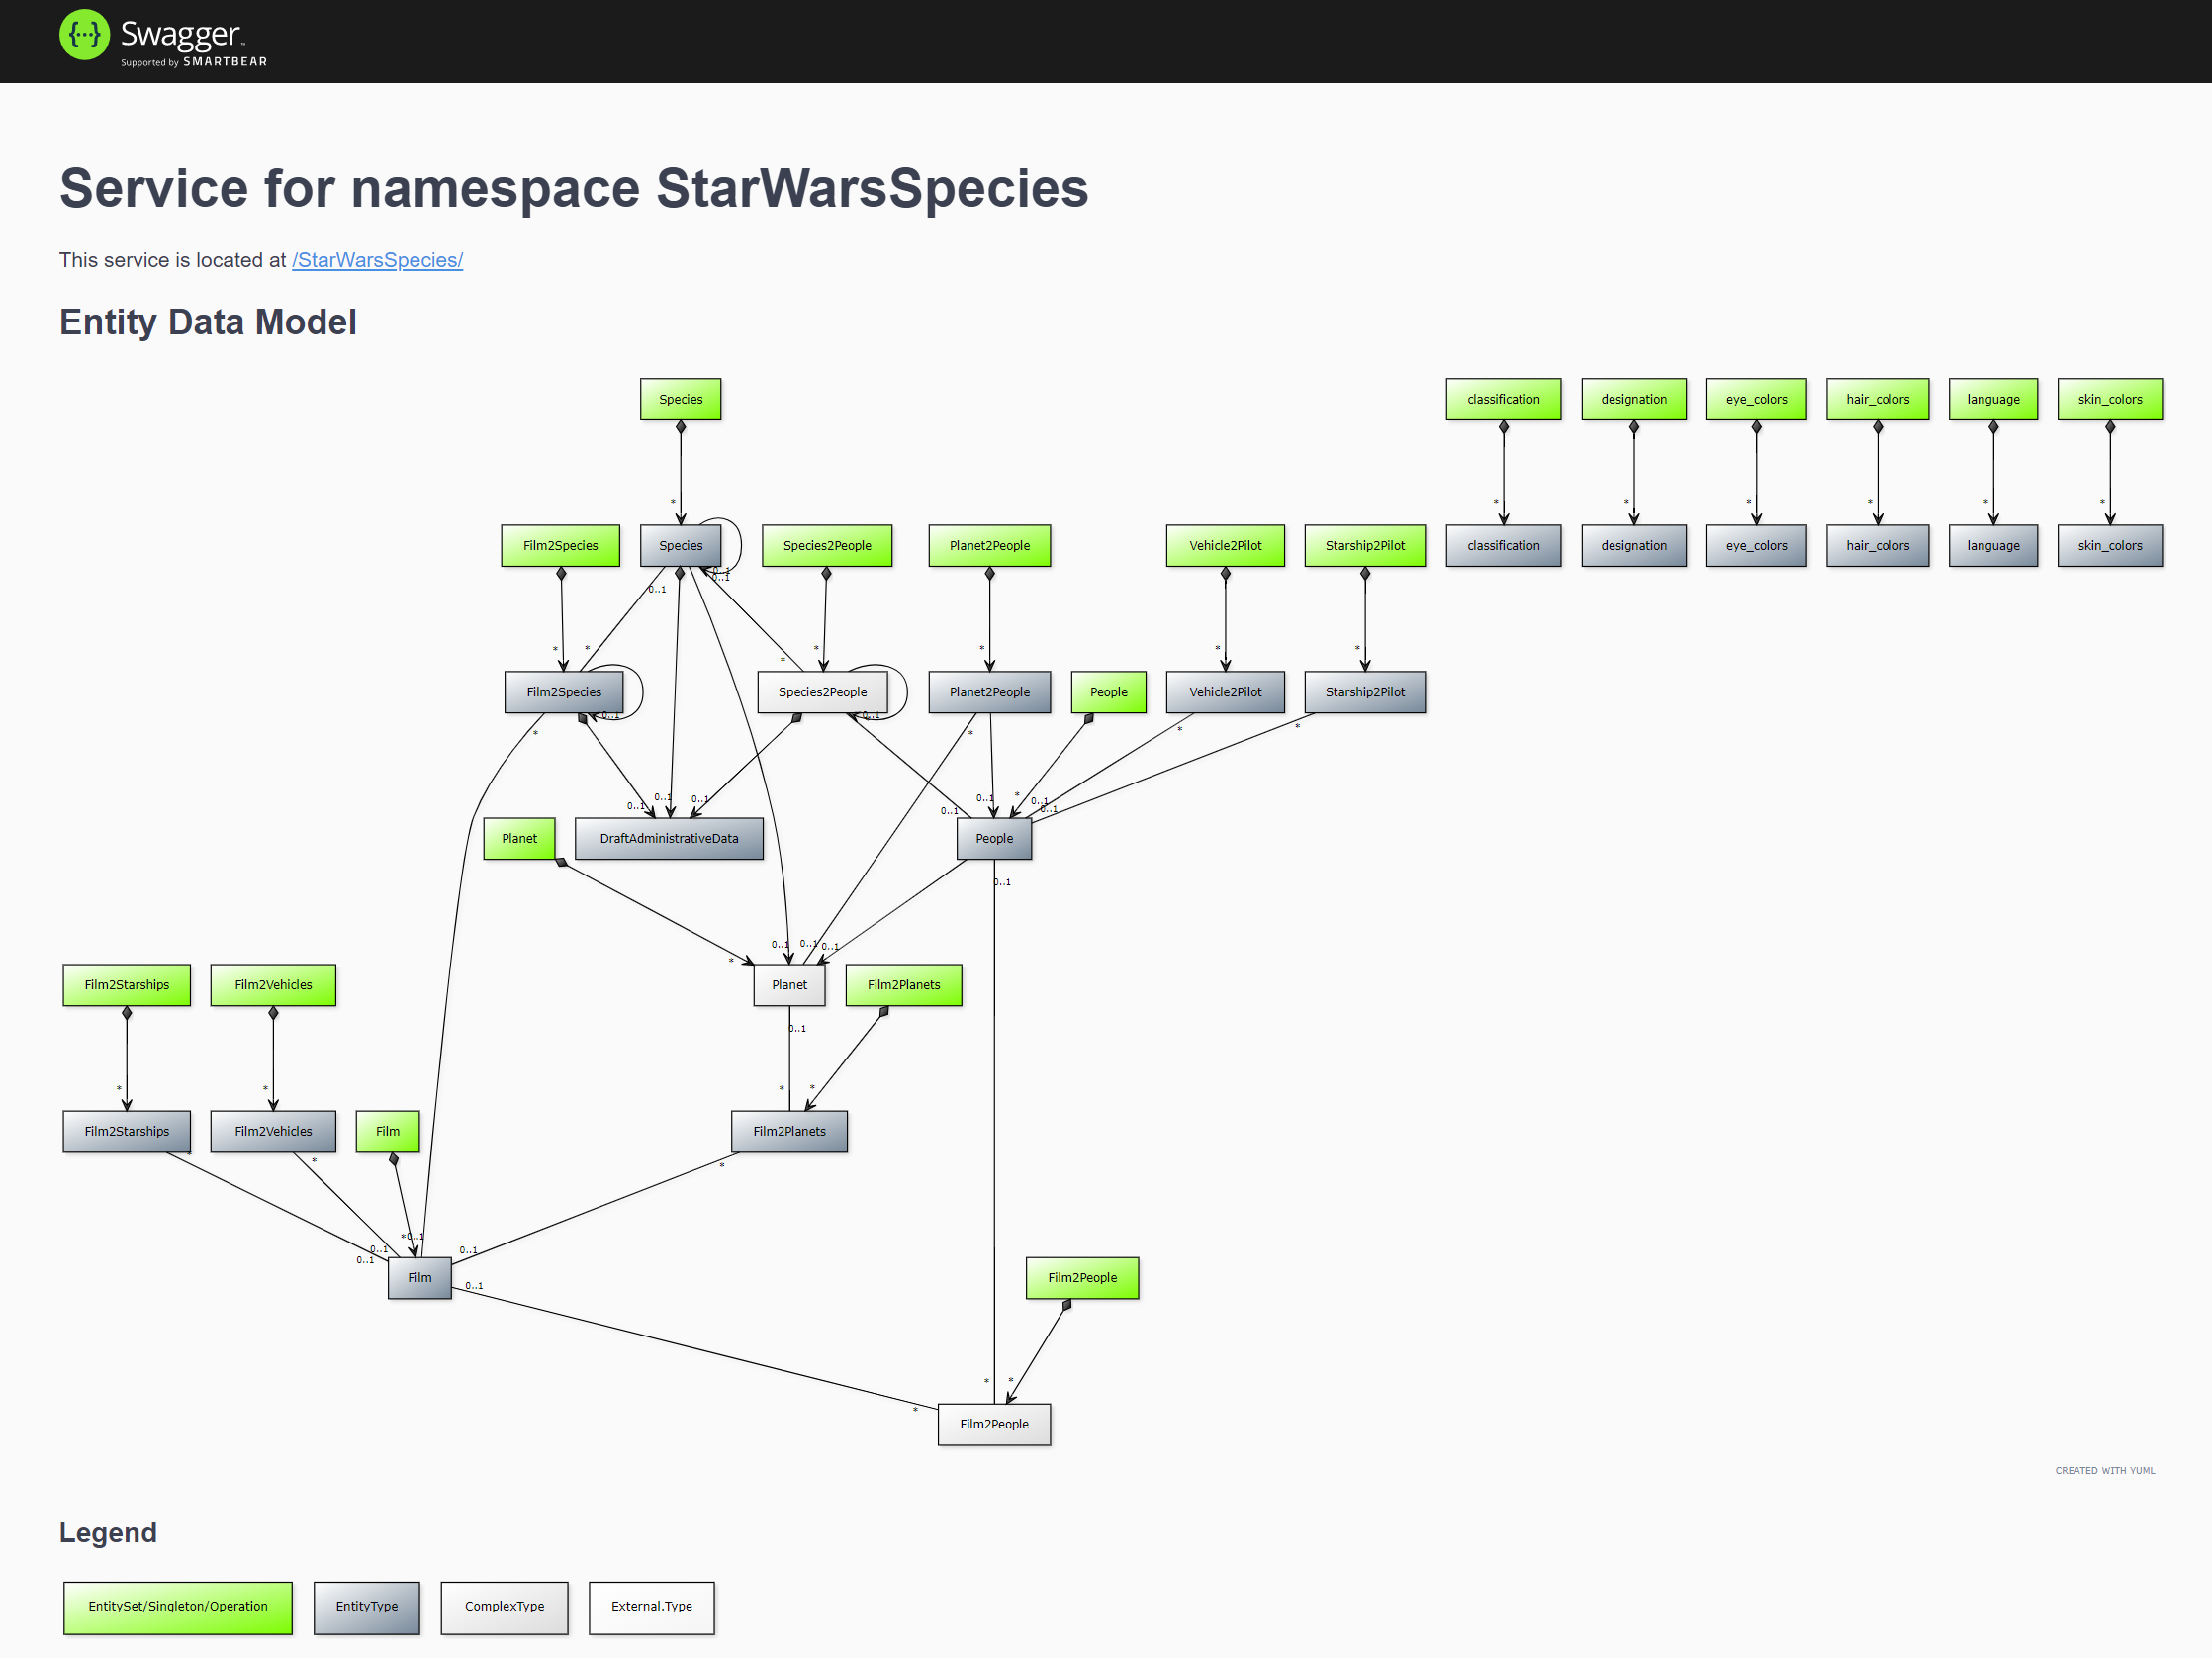Expand the StarWarsSpecies service link
The width and height of the screenshot is (2212, 1658).
point(380,259)
